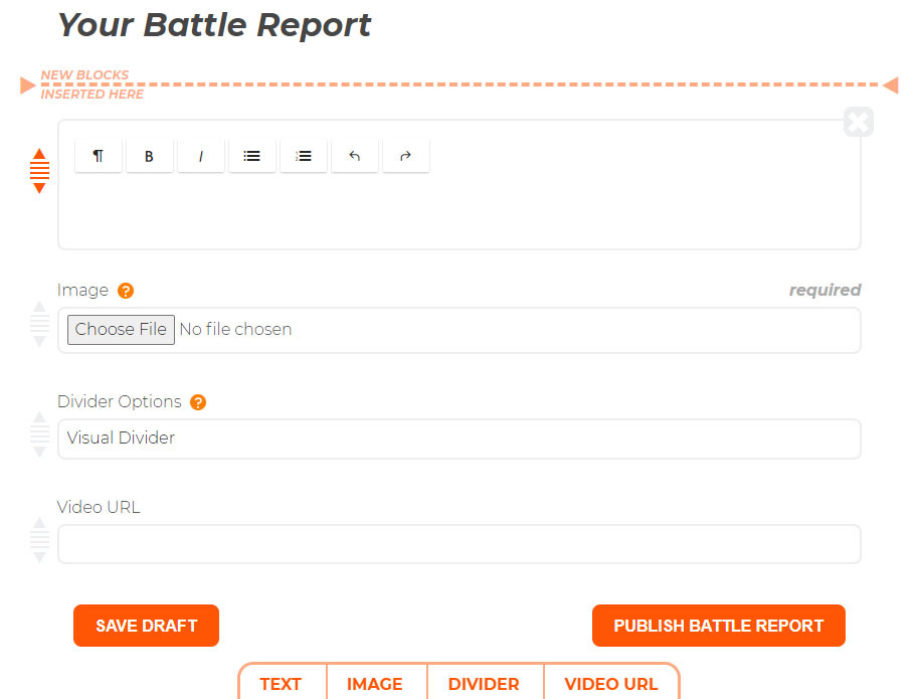The image size is (920, 699).
Task: Add a Divider block from the bottom tabs
Action: coord(483,684)
